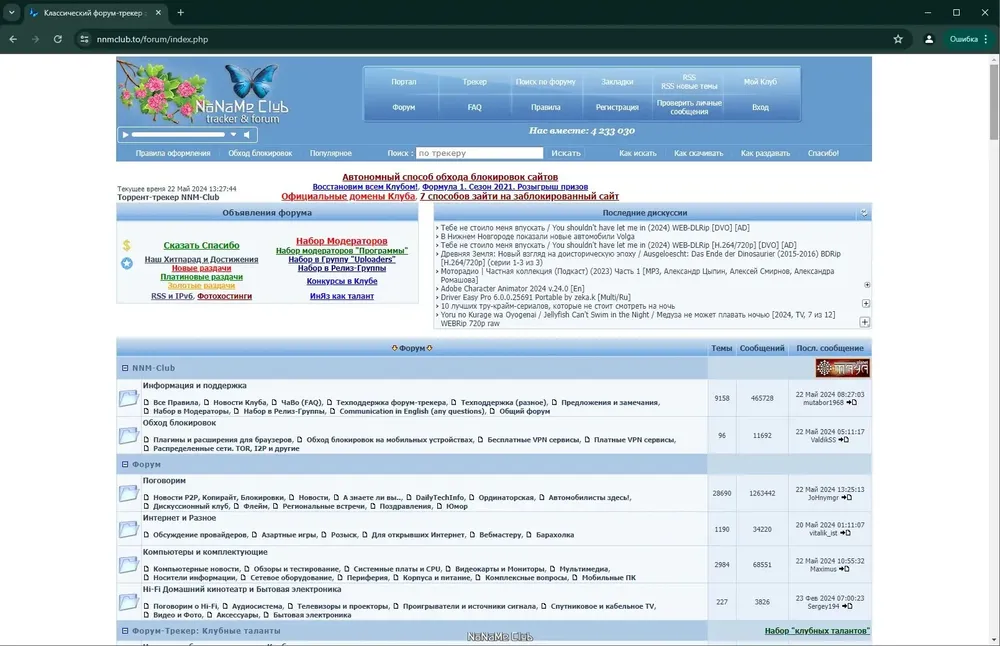Open the browser profile icon

929,39
